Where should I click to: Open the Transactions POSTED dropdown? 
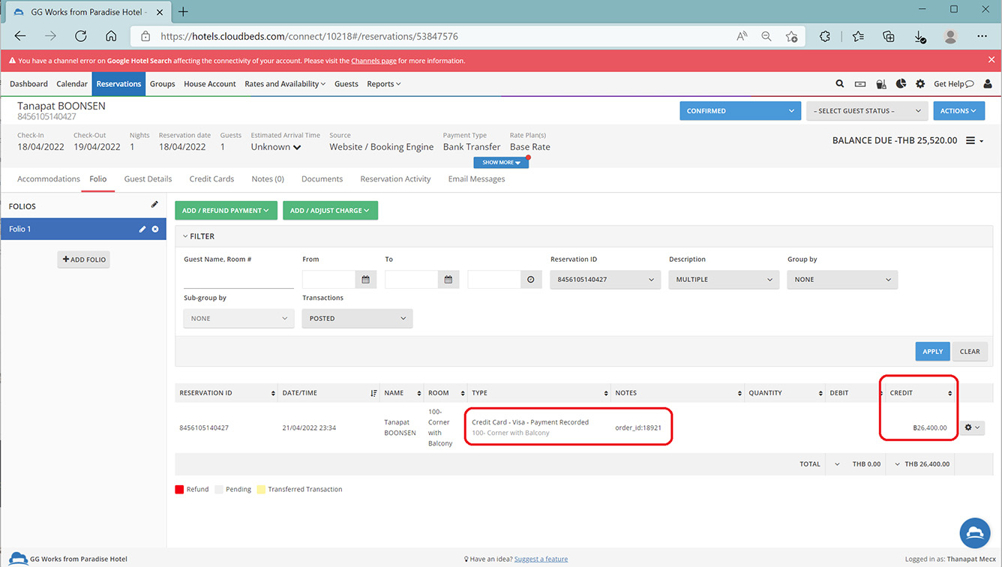356,319
